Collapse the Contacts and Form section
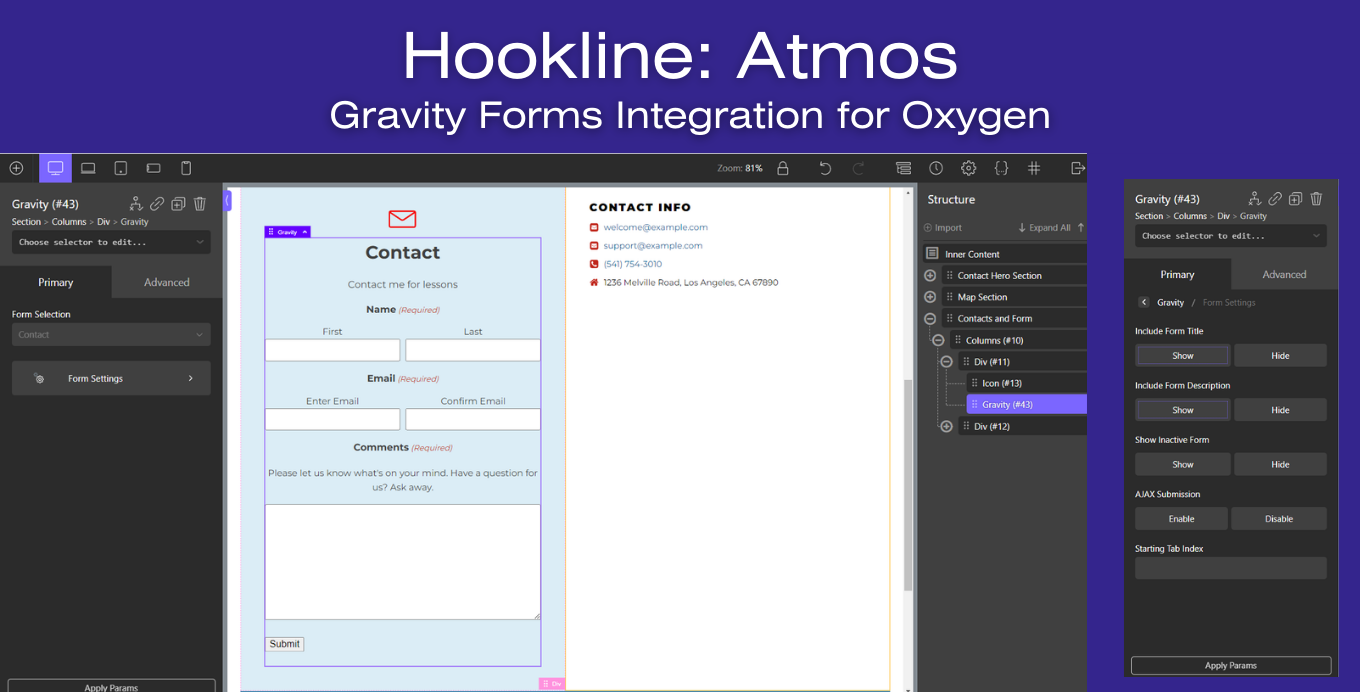This screenshot has width=1360, height=692. [x=930, y=319]
